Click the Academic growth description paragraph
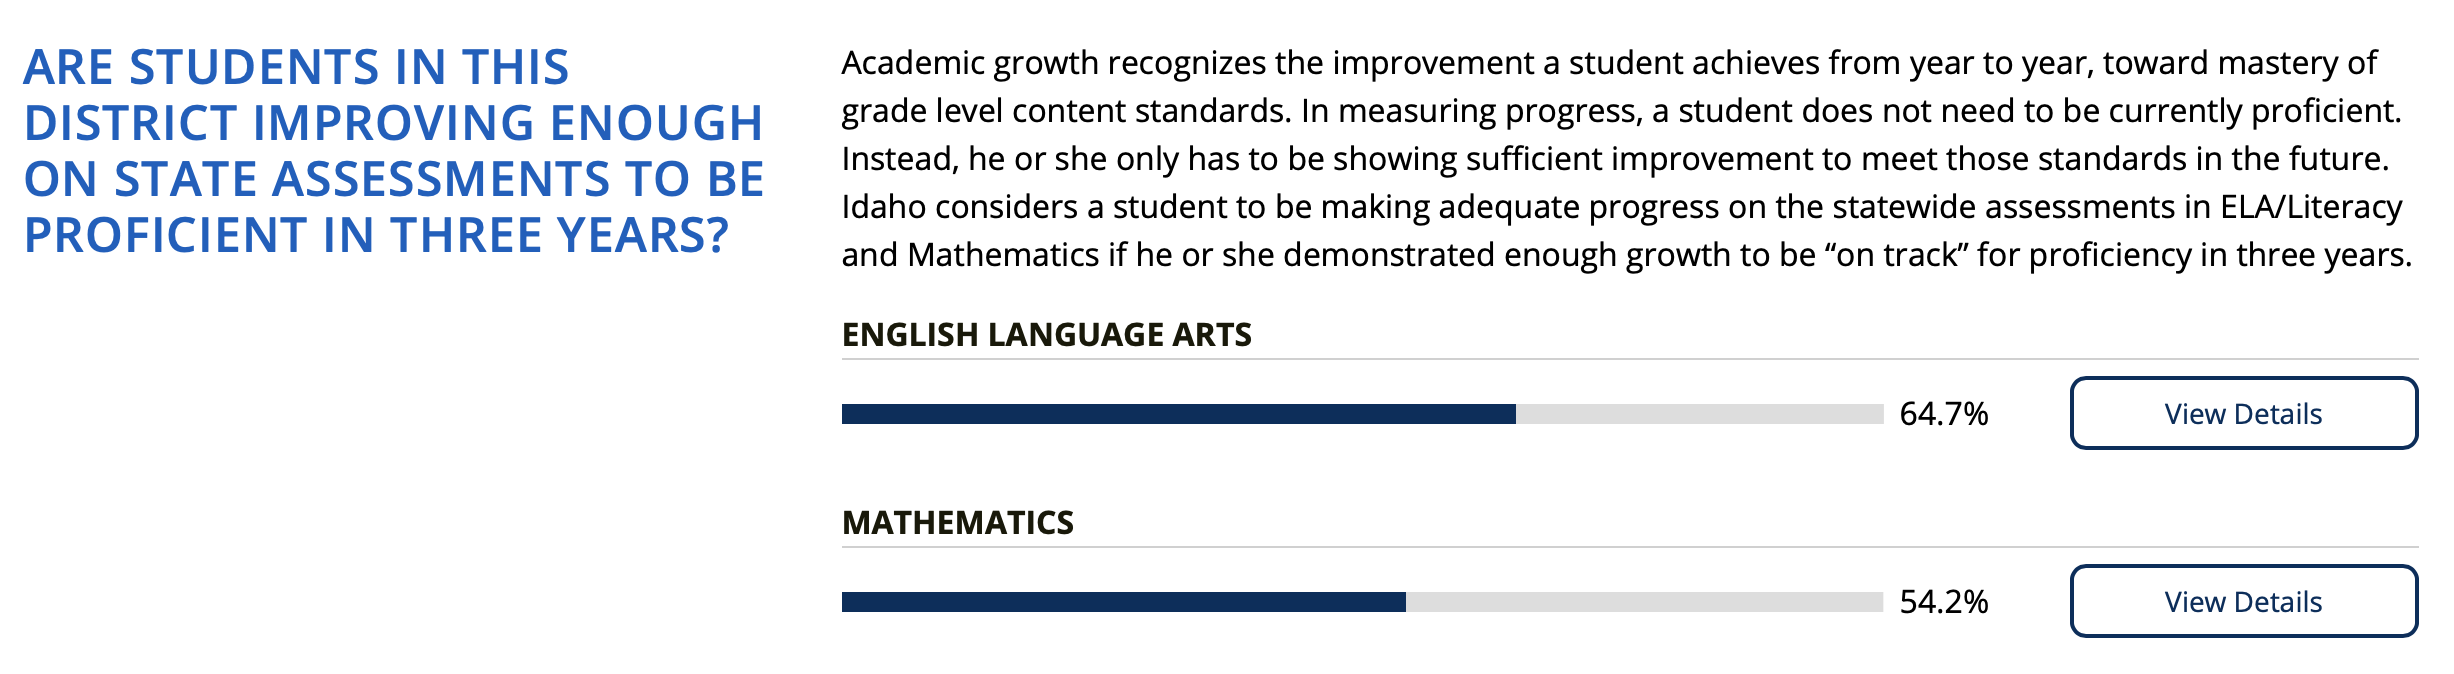The height and width of the screenshot is (674, 2454). [x=1626, y=159]
